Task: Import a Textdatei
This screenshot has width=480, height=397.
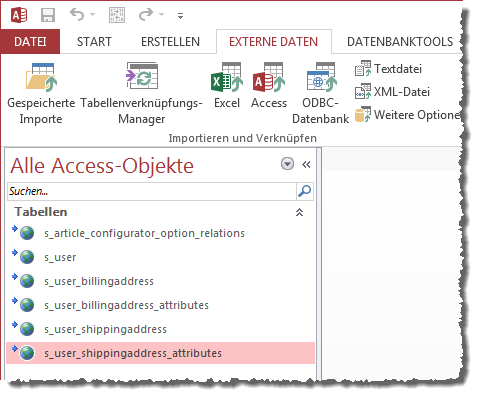Action: [x=388, y=69]
